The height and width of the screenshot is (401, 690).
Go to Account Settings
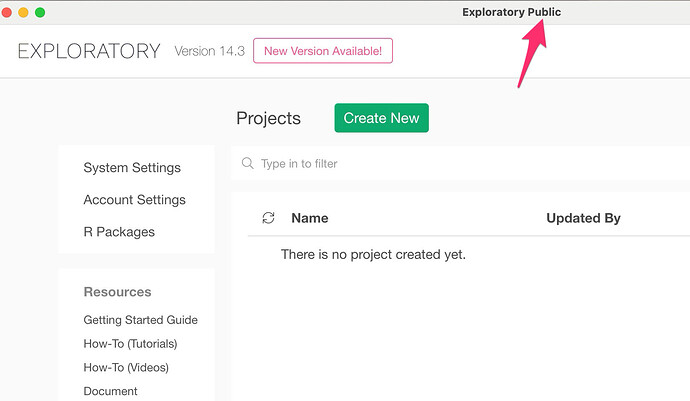[x=134, y=200]
